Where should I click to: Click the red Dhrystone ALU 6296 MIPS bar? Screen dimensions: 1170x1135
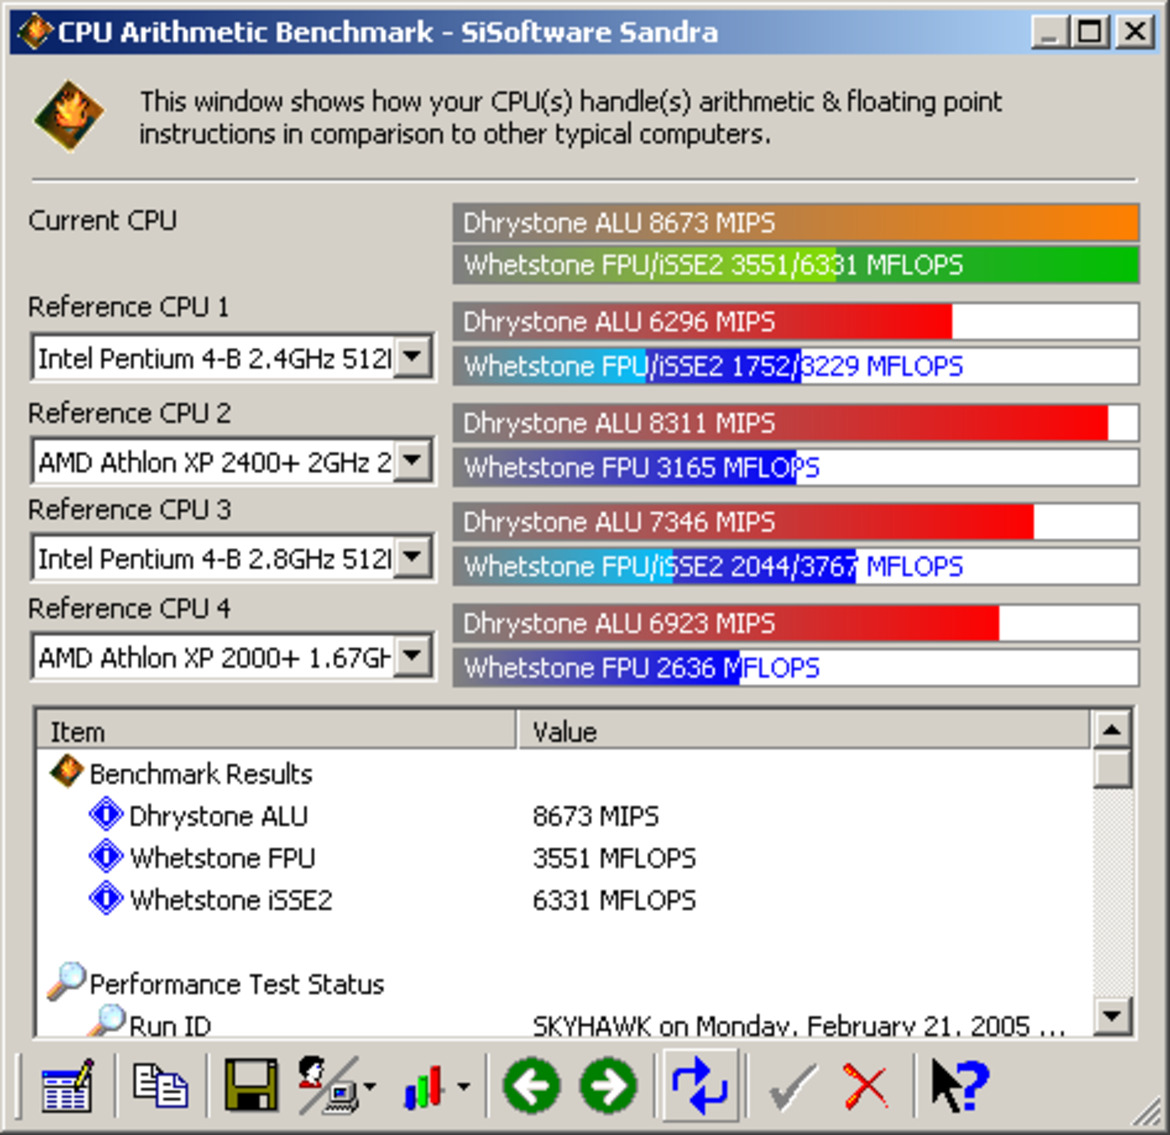tap(795, 321)
